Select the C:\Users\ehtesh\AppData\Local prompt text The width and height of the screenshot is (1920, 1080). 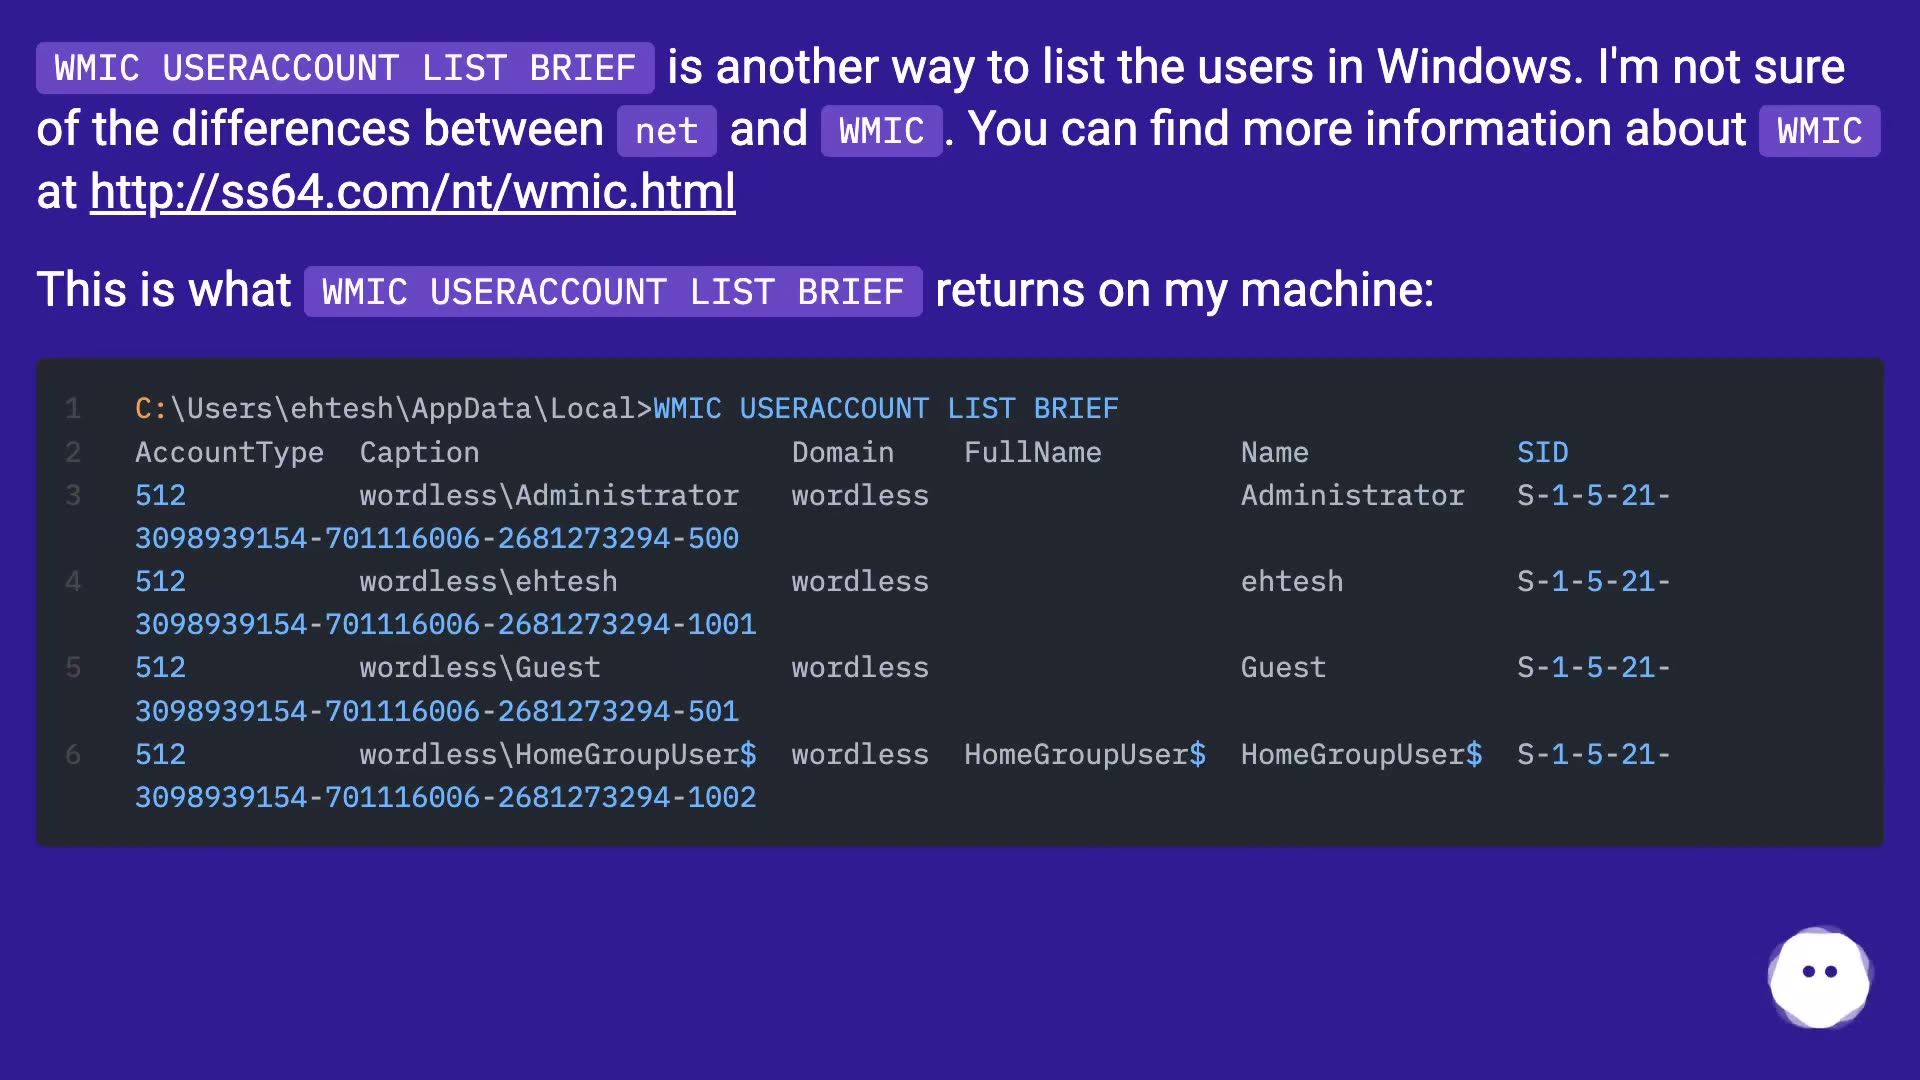pyautogui.click(x=390, y=408)
